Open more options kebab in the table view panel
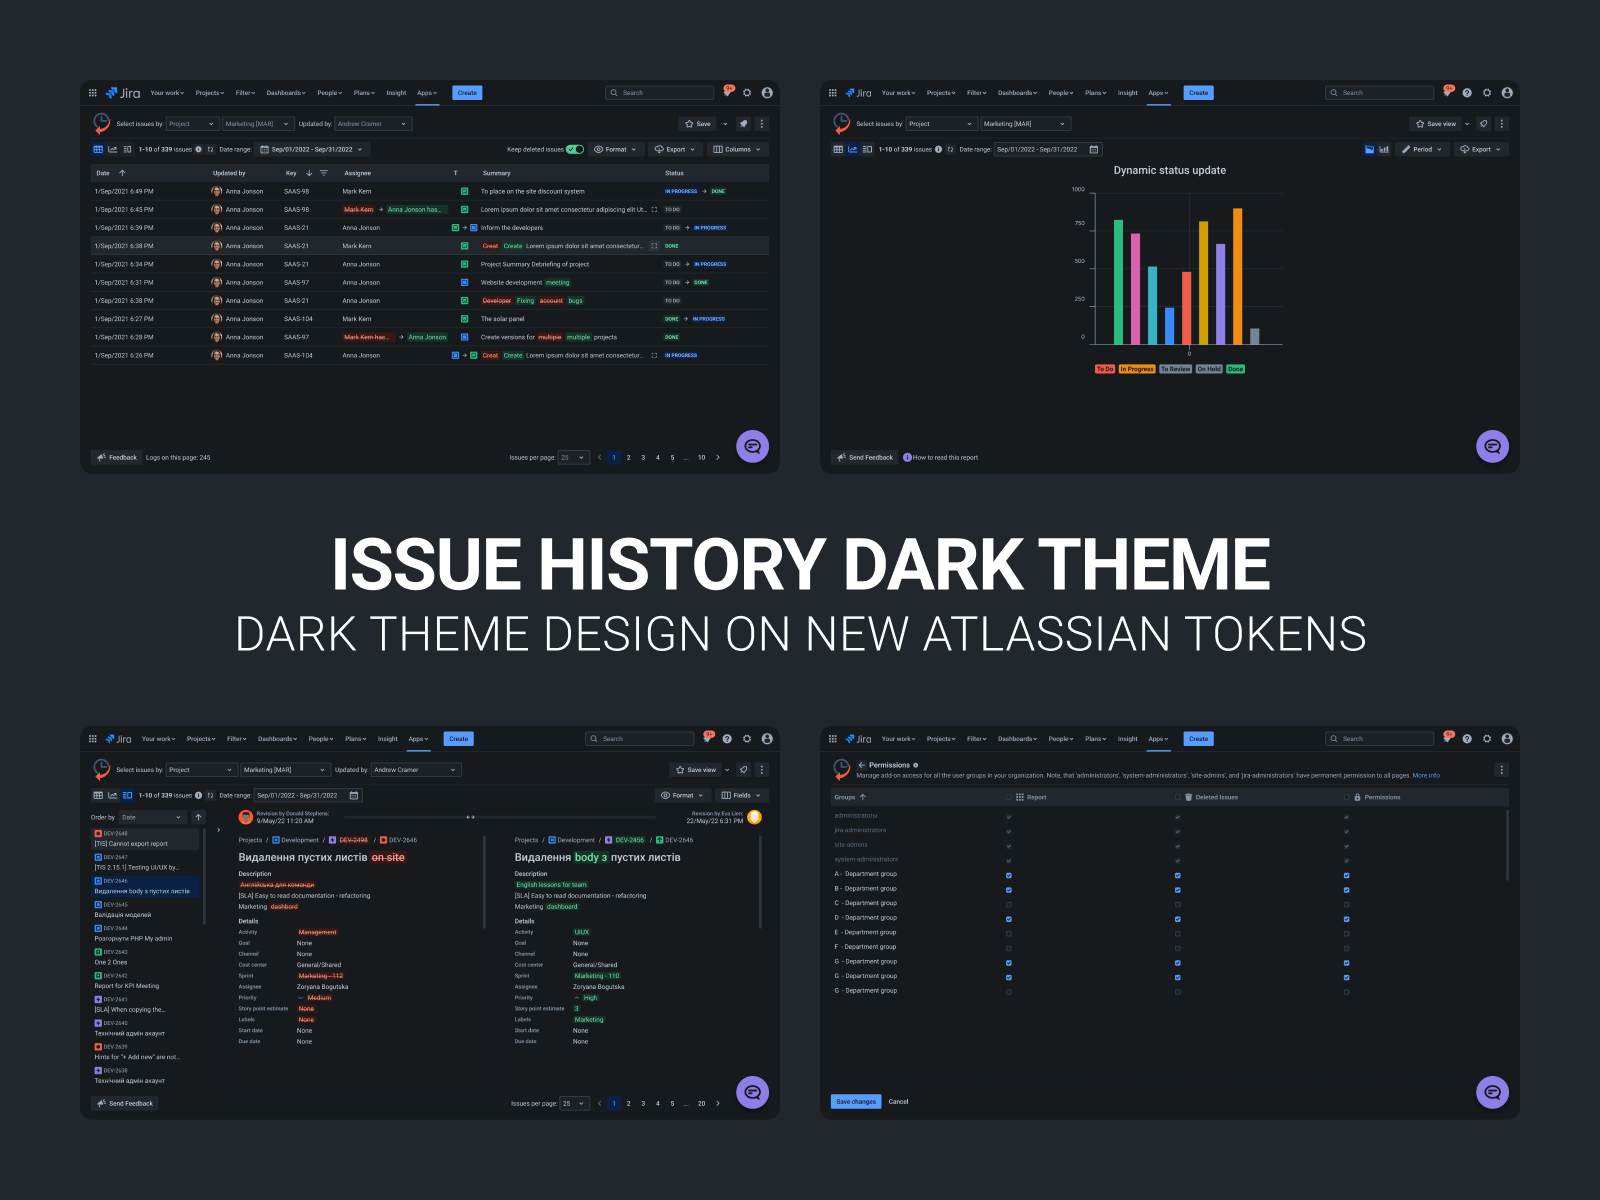The height and width of the screenshot is (1200, 1600). tap(762, 124)
